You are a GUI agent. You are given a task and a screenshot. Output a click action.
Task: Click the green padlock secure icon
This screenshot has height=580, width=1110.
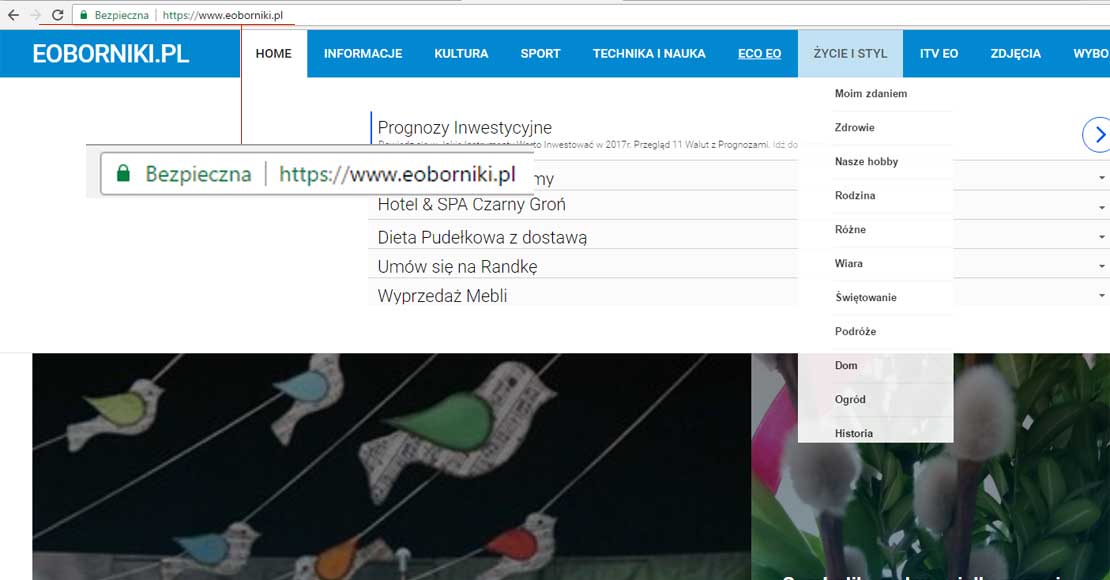(x=84, y=15)
